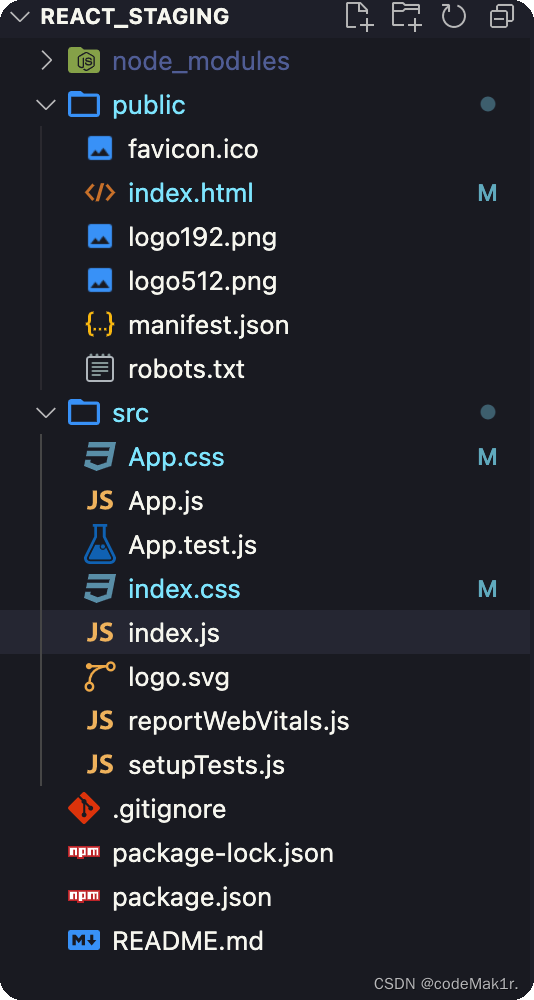Screen dimensions: 534x1000
Task: Select the src folder name
Action: coord(130,413)
